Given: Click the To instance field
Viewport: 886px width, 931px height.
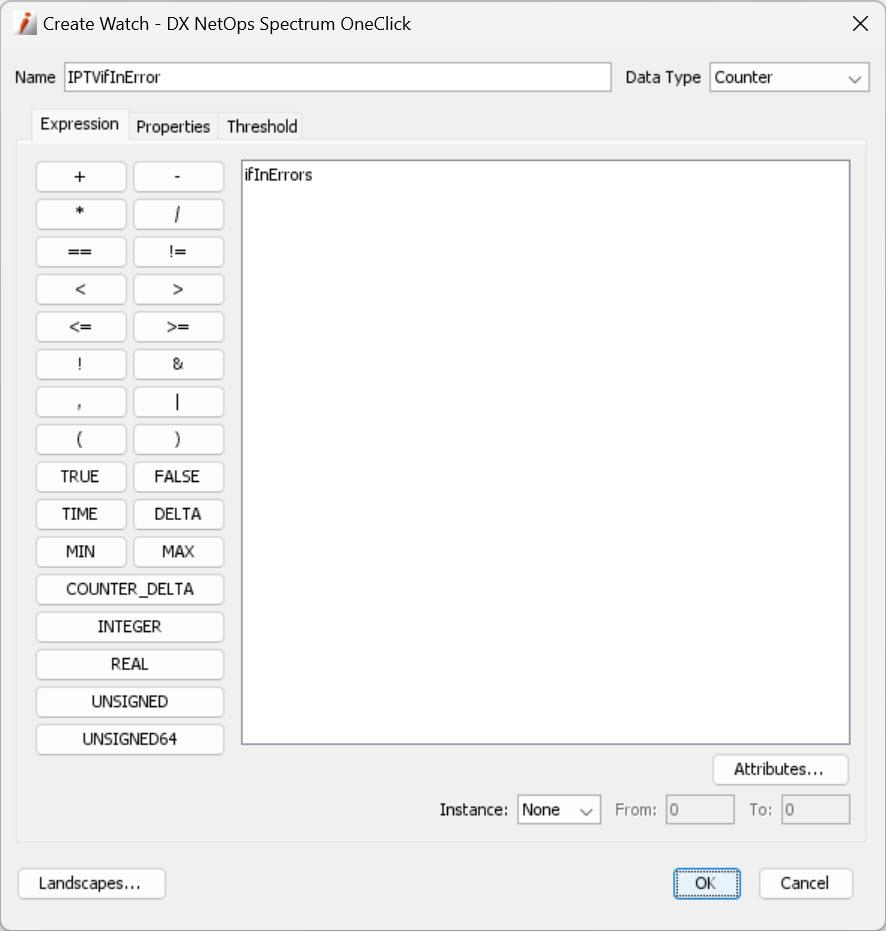Looking at the screenshot, I should (815, 810).
